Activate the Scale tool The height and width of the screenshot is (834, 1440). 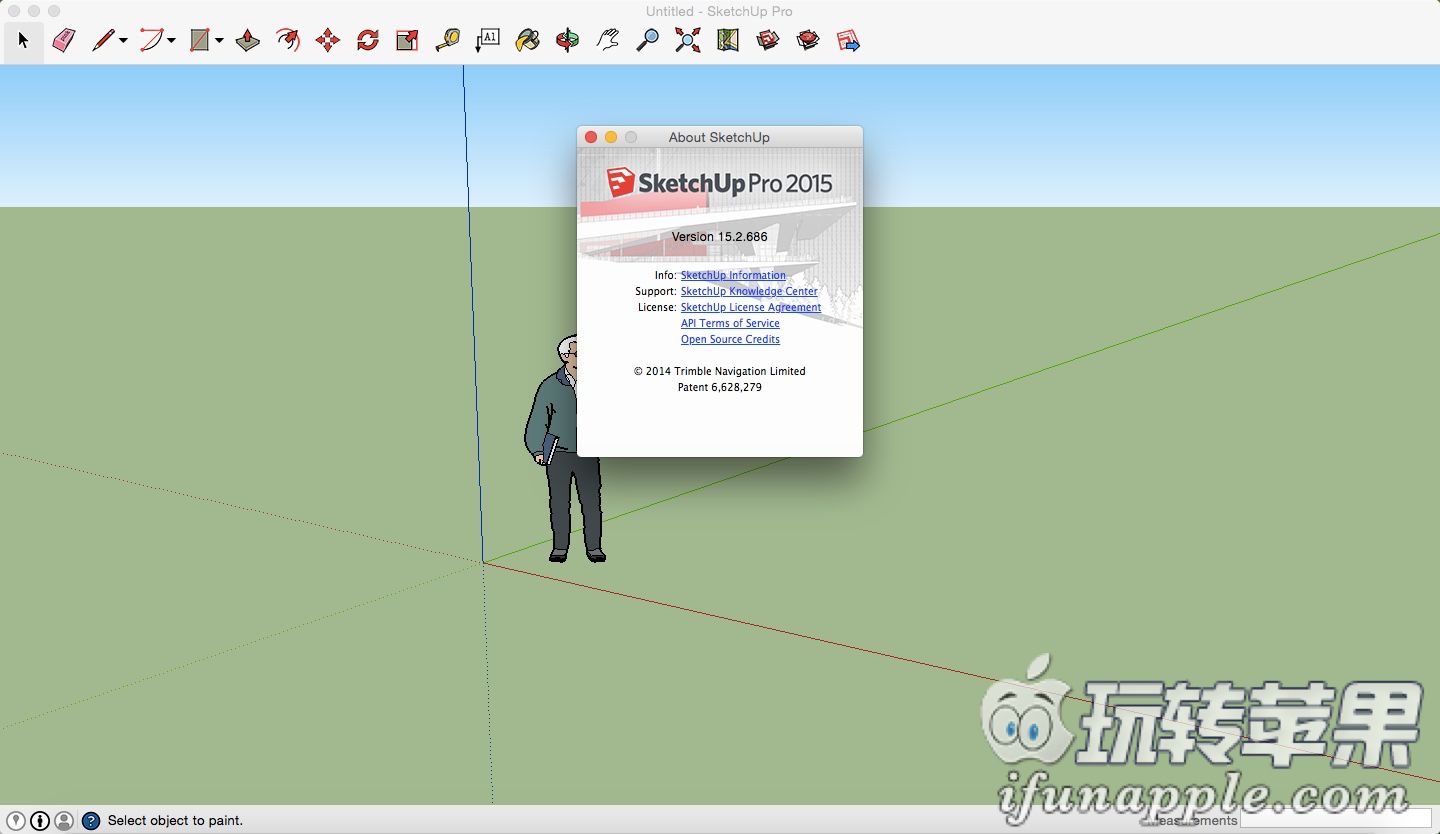pyautogui.click(x=407, y=41)
